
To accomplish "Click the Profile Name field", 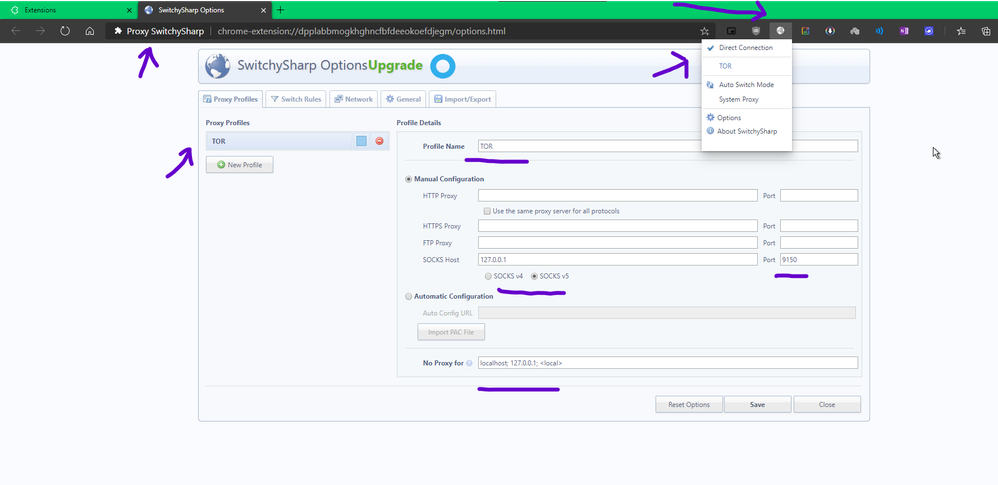I will pos(668,146).
